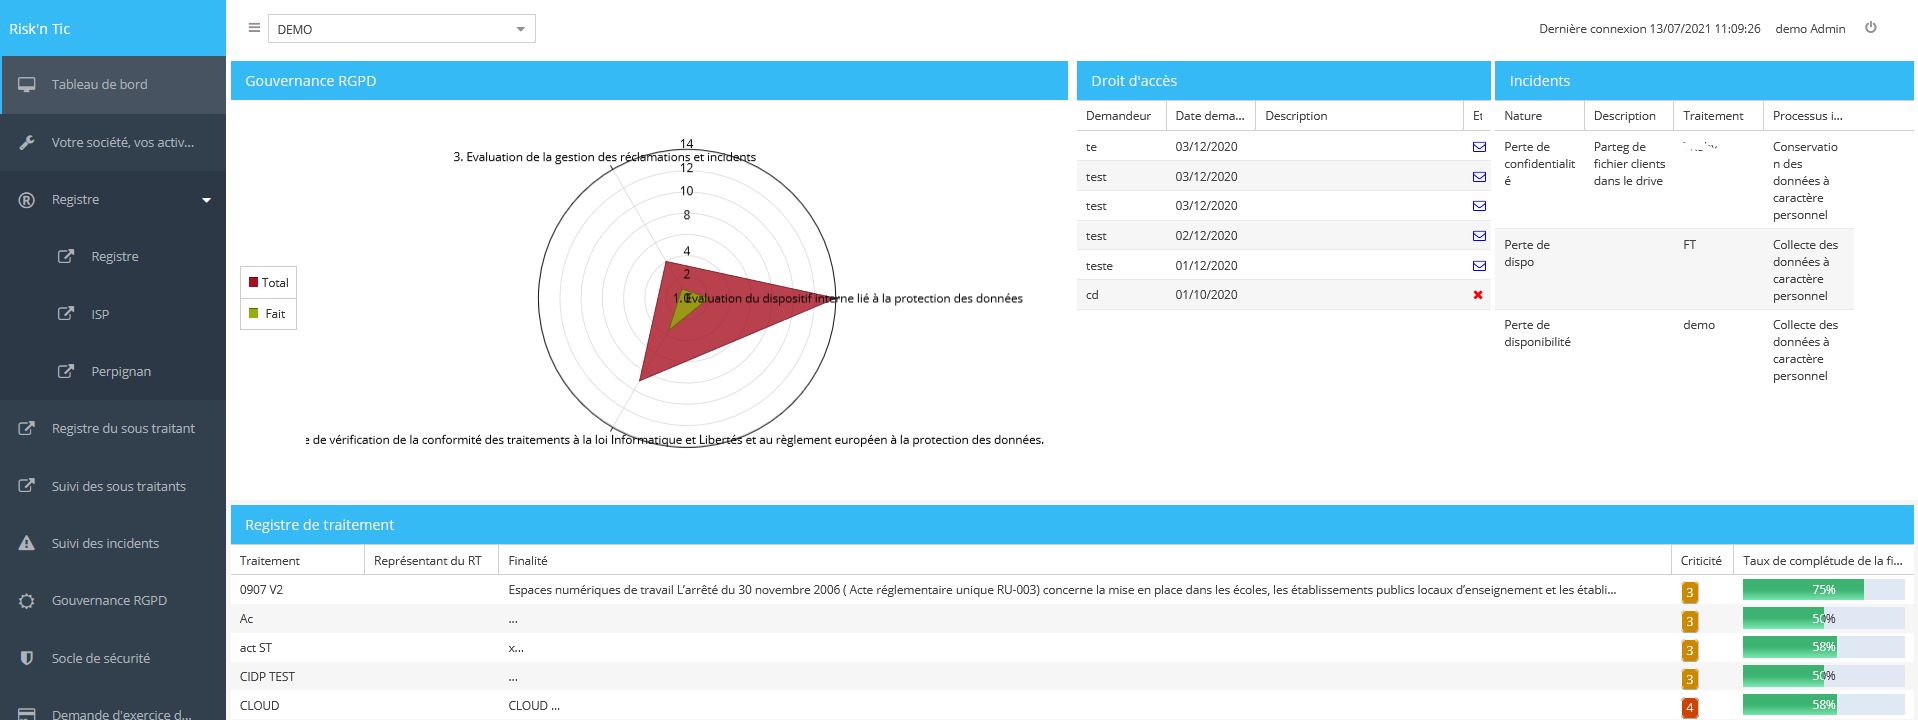Click the 75% completion bar for 0907 V2
This screenshot has width=1918, height=720.
click(1822, 590)
